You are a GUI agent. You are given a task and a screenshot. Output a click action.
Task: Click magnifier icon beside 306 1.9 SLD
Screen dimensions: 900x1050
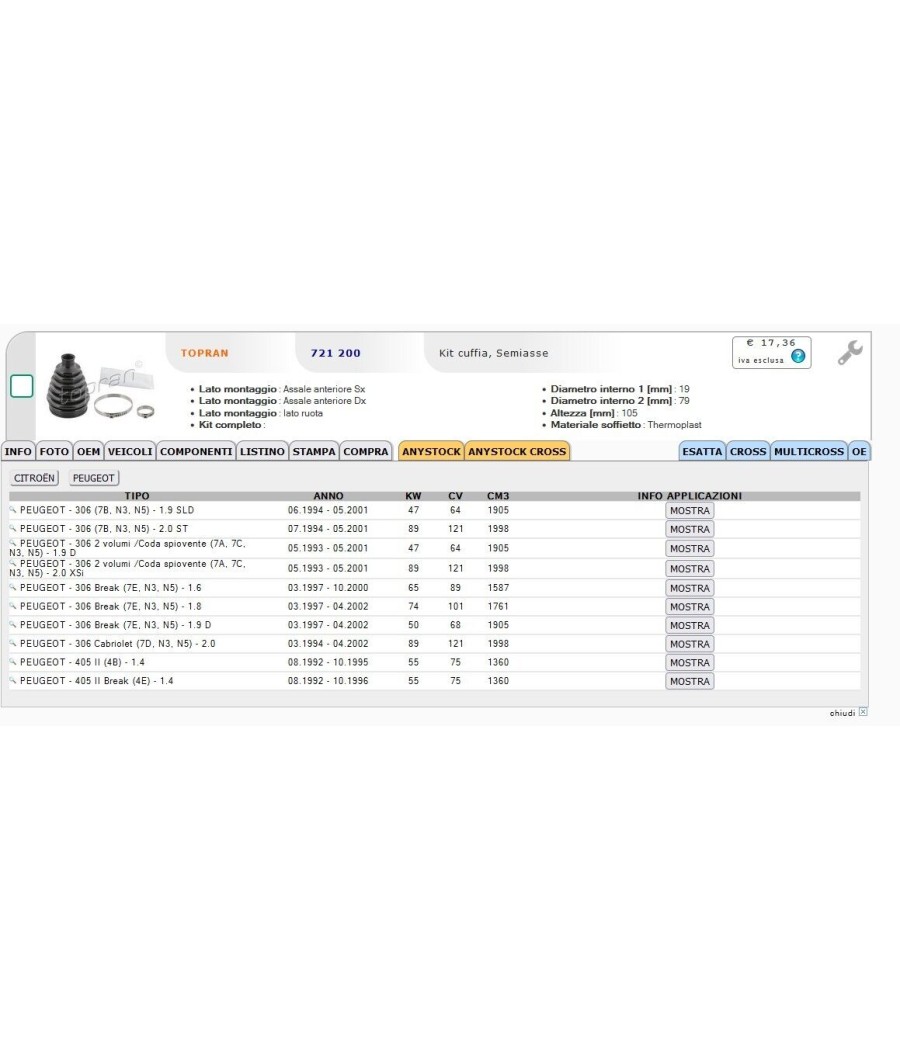pos(13,510)
